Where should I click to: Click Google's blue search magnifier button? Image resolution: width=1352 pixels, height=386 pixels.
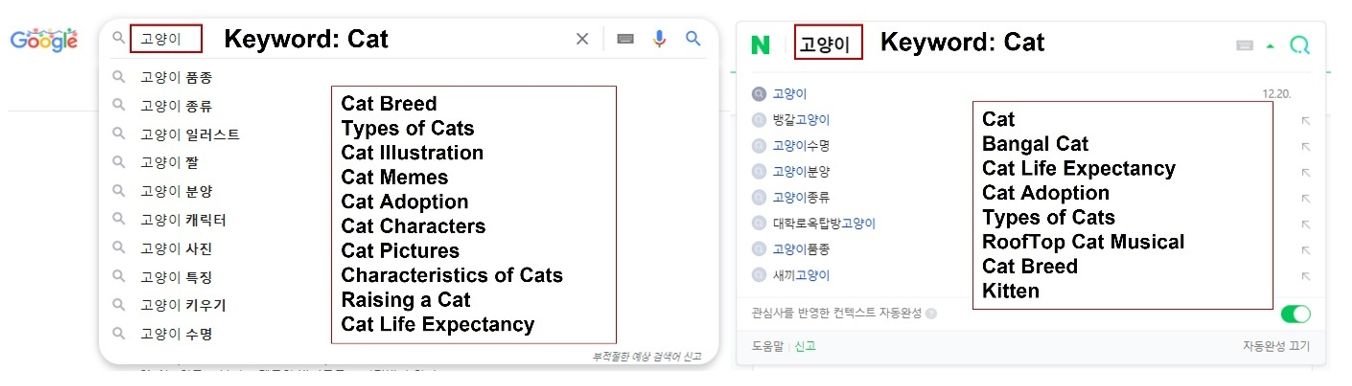(x=693, y=39)
